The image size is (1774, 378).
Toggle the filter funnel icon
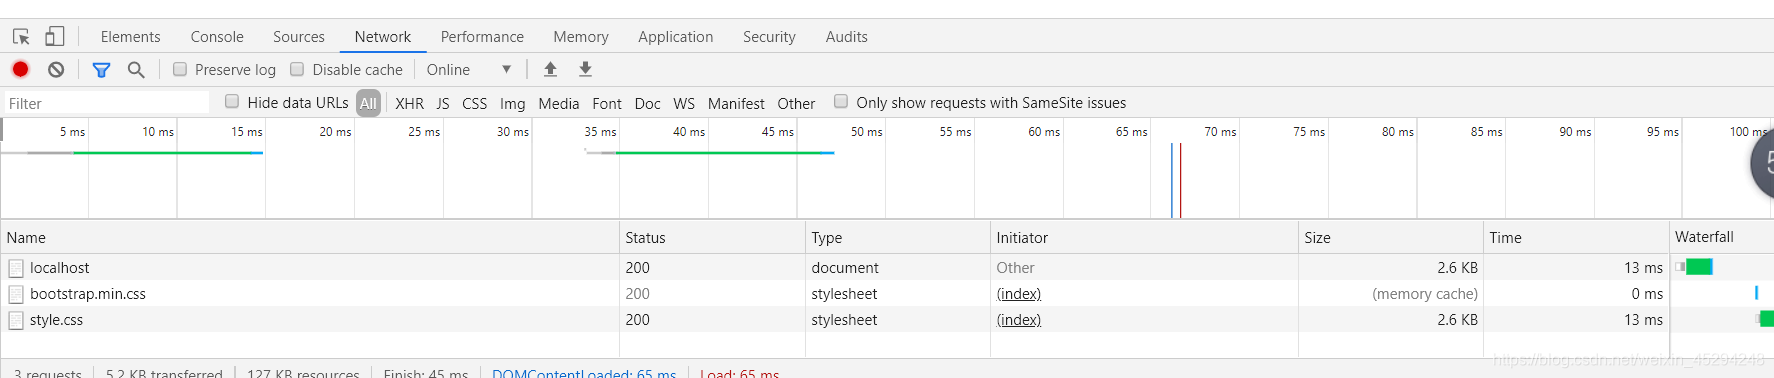101,70
